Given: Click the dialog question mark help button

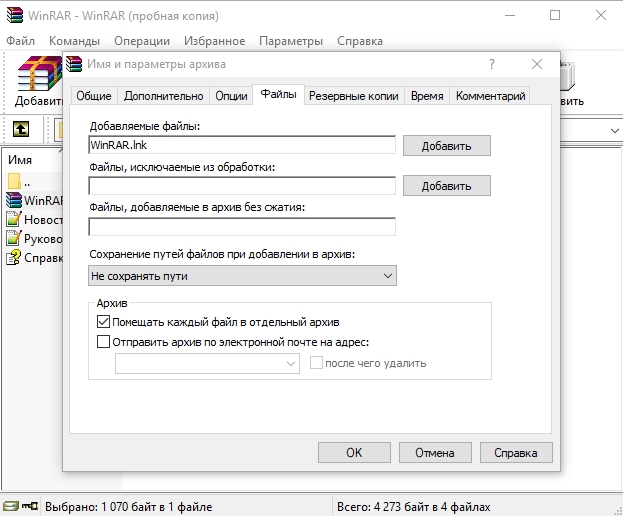Looking at the screenshot, I should (x=492, y=64).
